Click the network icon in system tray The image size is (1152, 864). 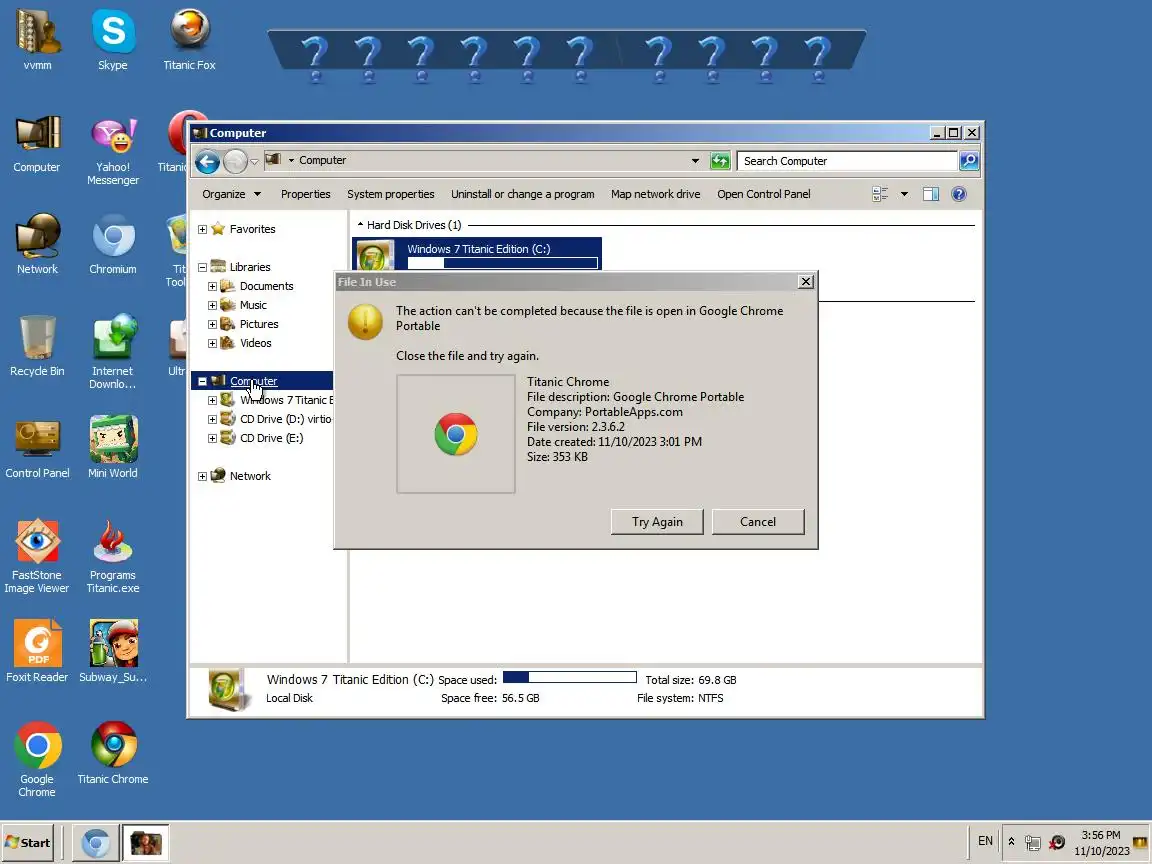coord(1033,843)
